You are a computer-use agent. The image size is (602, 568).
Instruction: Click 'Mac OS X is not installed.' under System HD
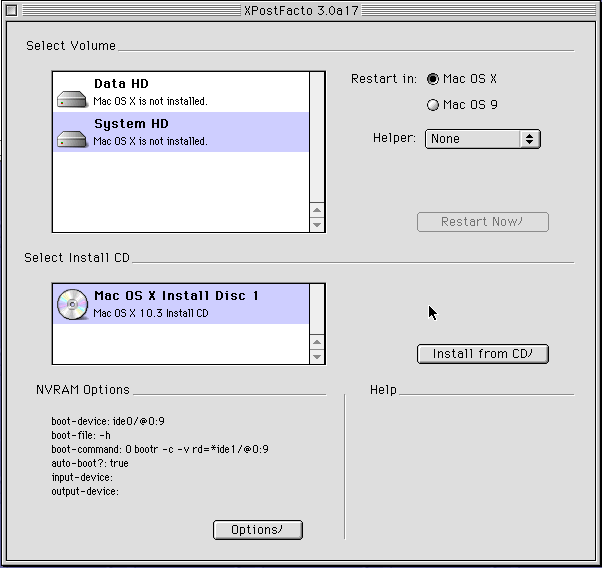click(x=150, y=141)
